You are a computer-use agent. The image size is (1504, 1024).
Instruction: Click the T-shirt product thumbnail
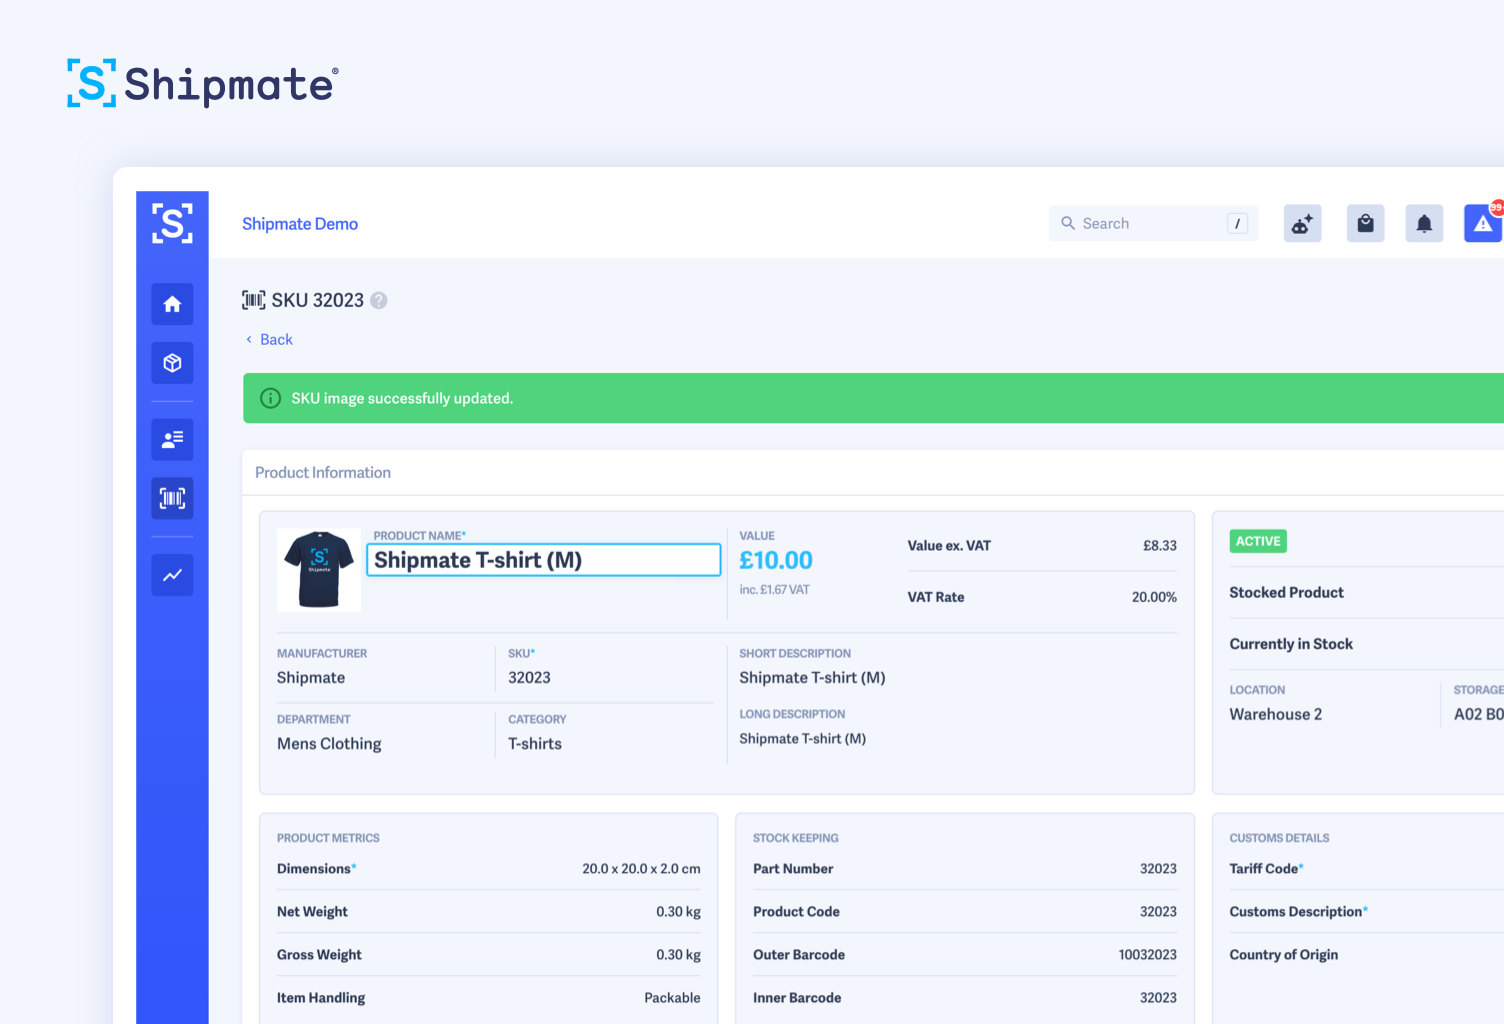click(319, 570)
